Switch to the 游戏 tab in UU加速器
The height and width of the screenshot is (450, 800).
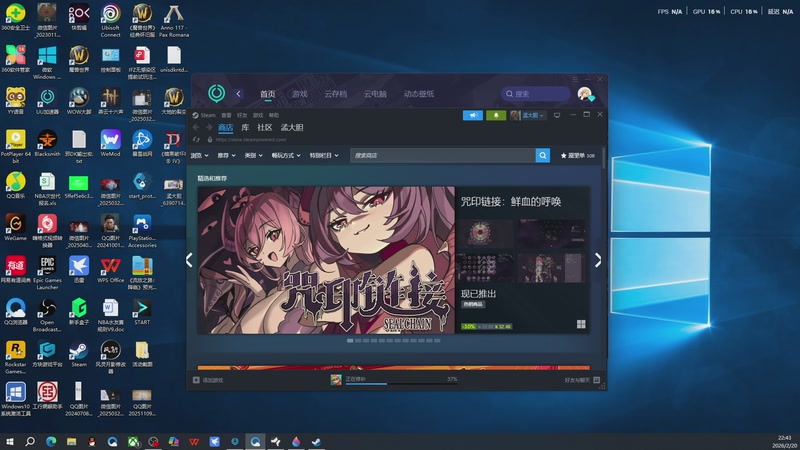pos(299,94)
